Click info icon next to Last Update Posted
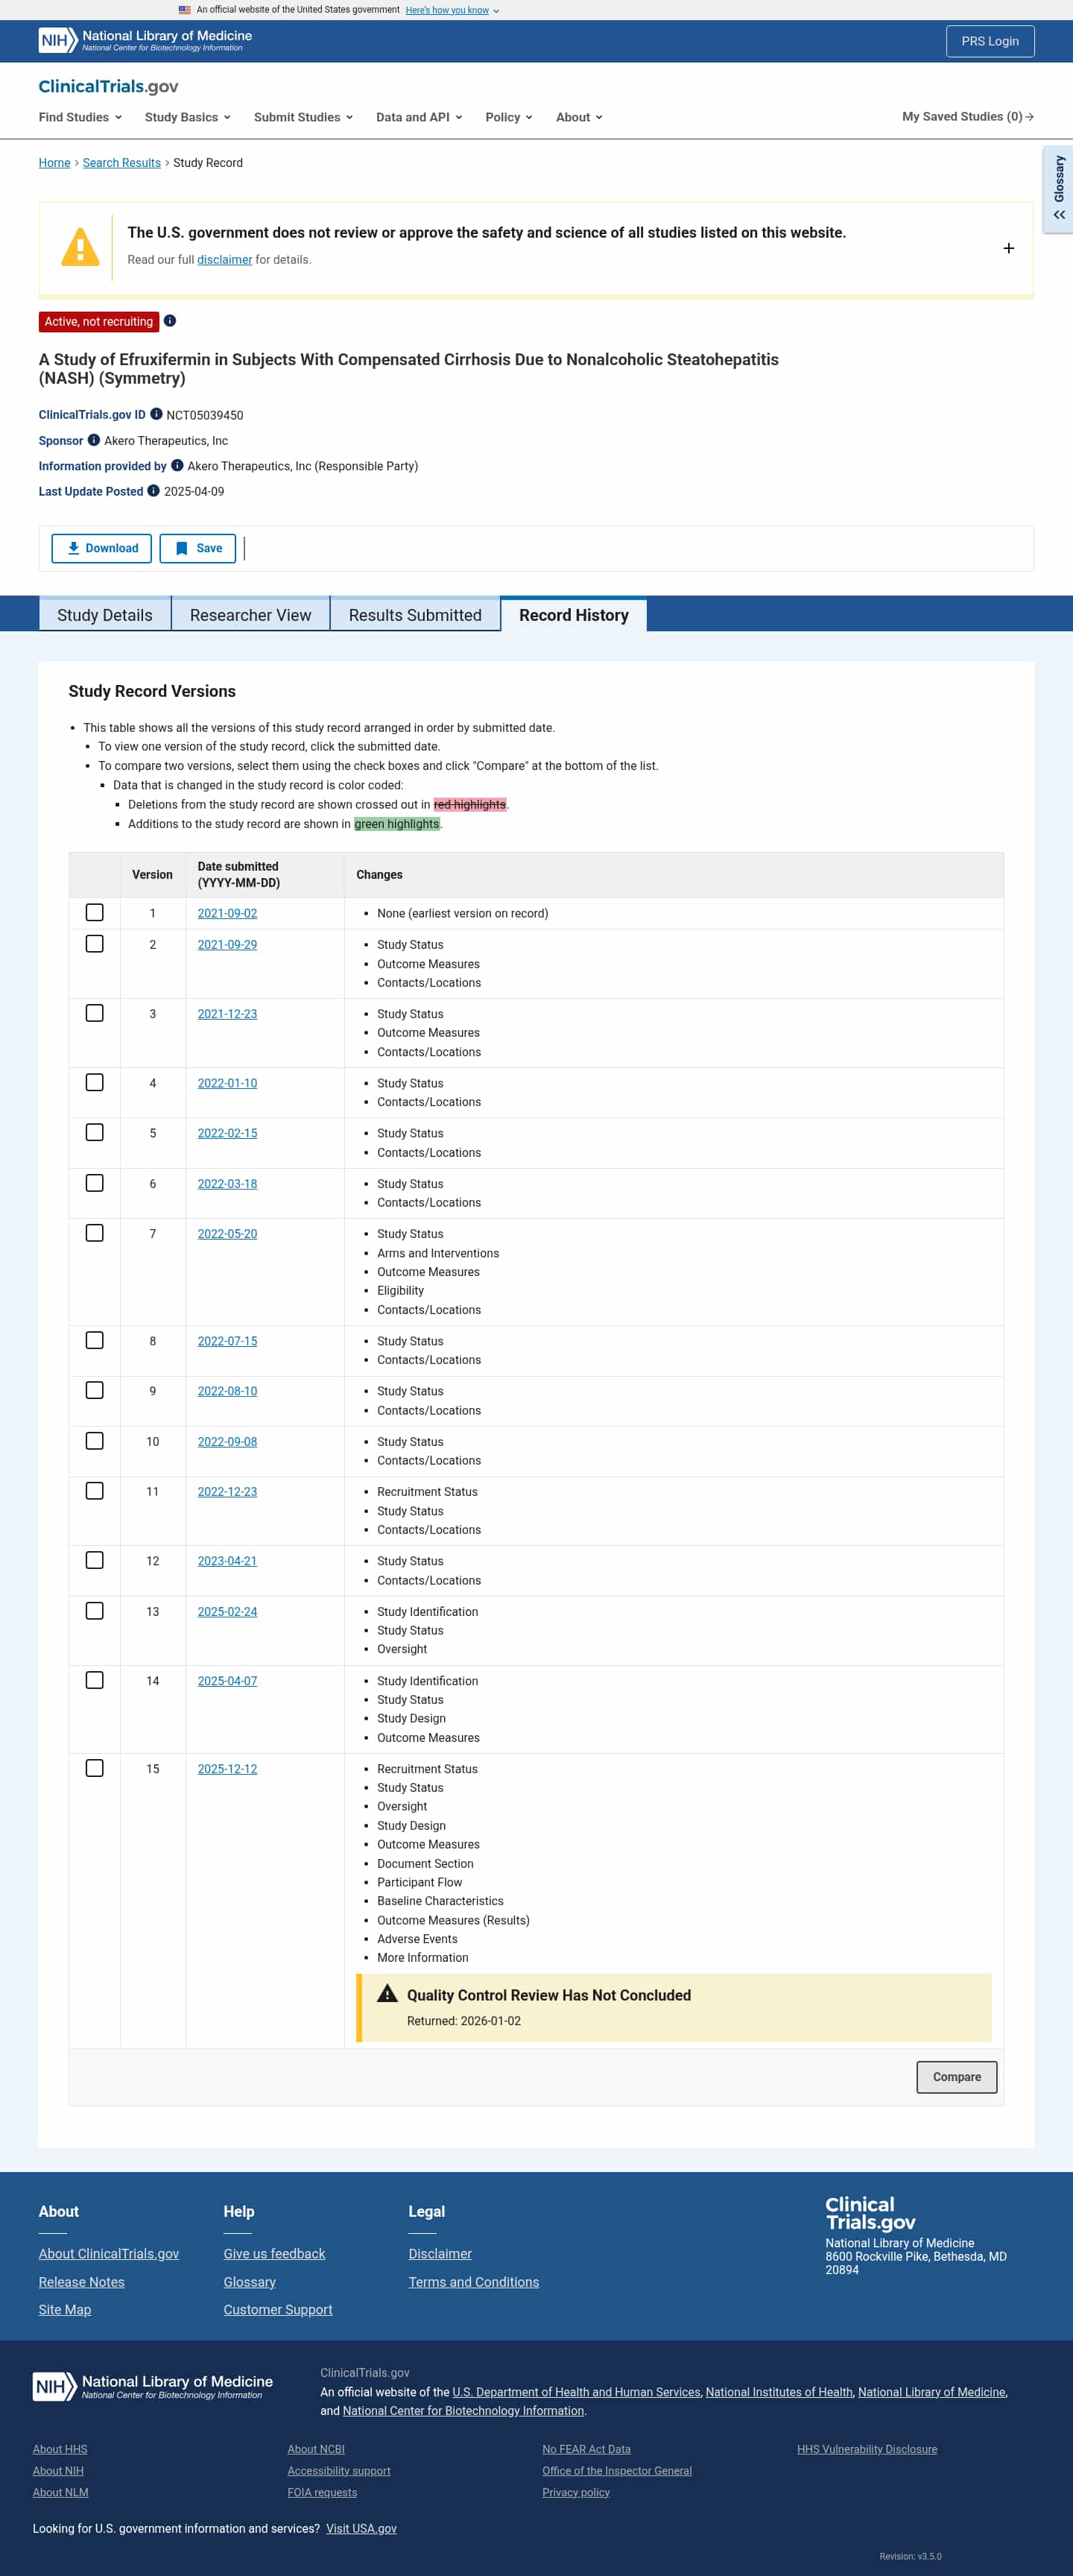1073x2576 pixels. [x=153, y=491]
